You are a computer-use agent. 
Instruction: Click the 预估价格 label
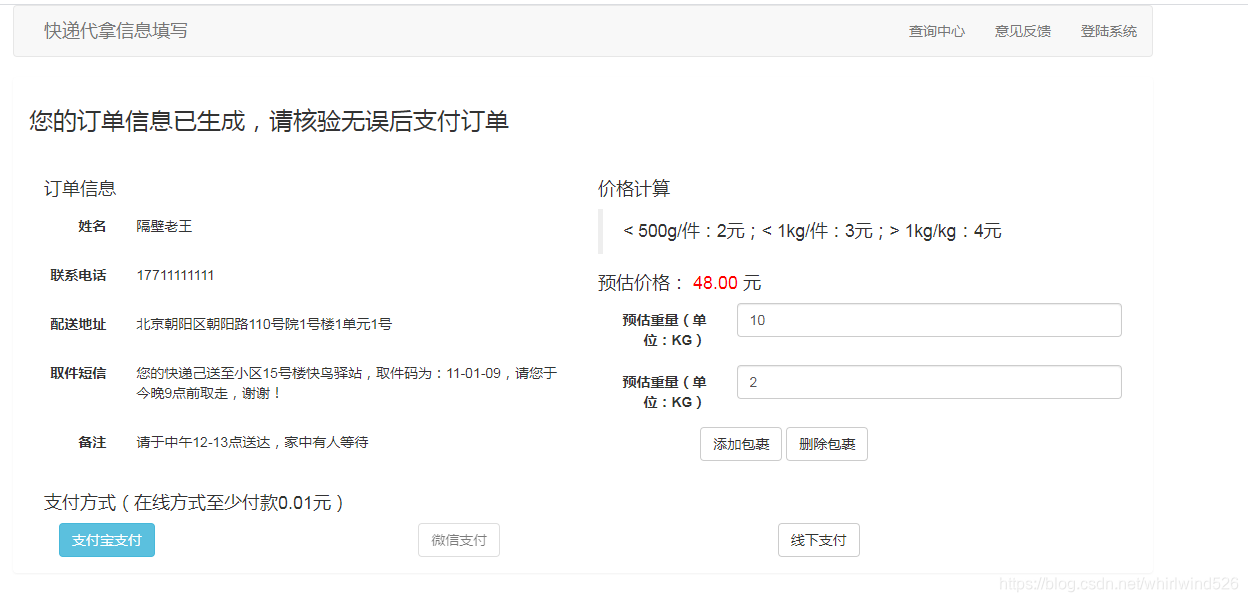[x=641, y=283]
